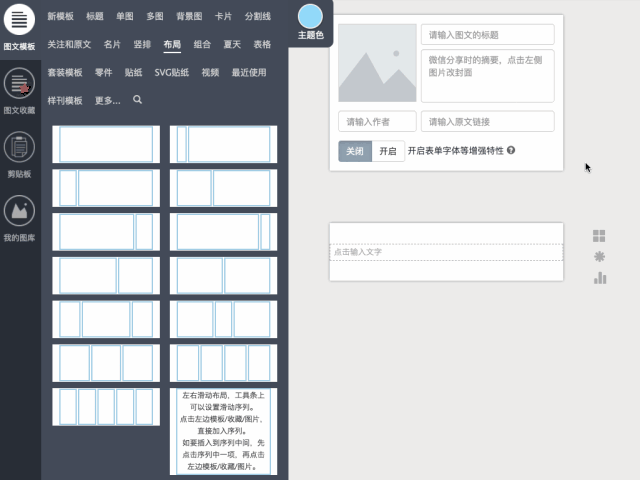The image size is (640, 480).
Task: Switch to the 新模板 category
Action: tap(60, 16)
